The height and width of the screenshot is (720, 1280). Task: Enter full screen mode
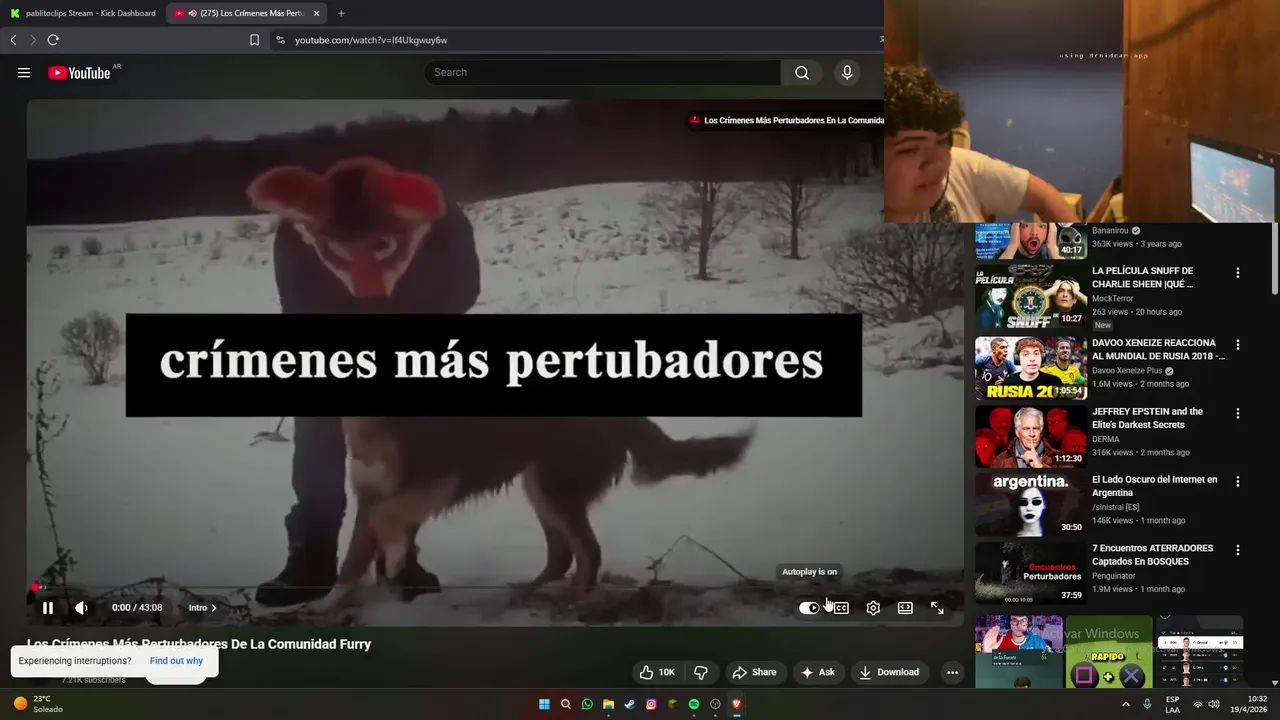tap(937, 608)
